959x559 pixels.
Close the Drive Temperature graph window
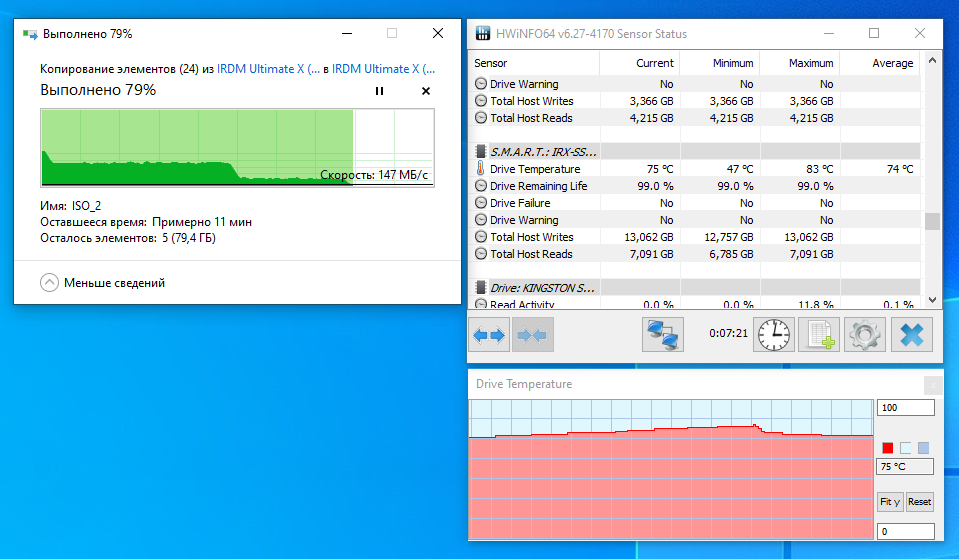coord(933,385)
